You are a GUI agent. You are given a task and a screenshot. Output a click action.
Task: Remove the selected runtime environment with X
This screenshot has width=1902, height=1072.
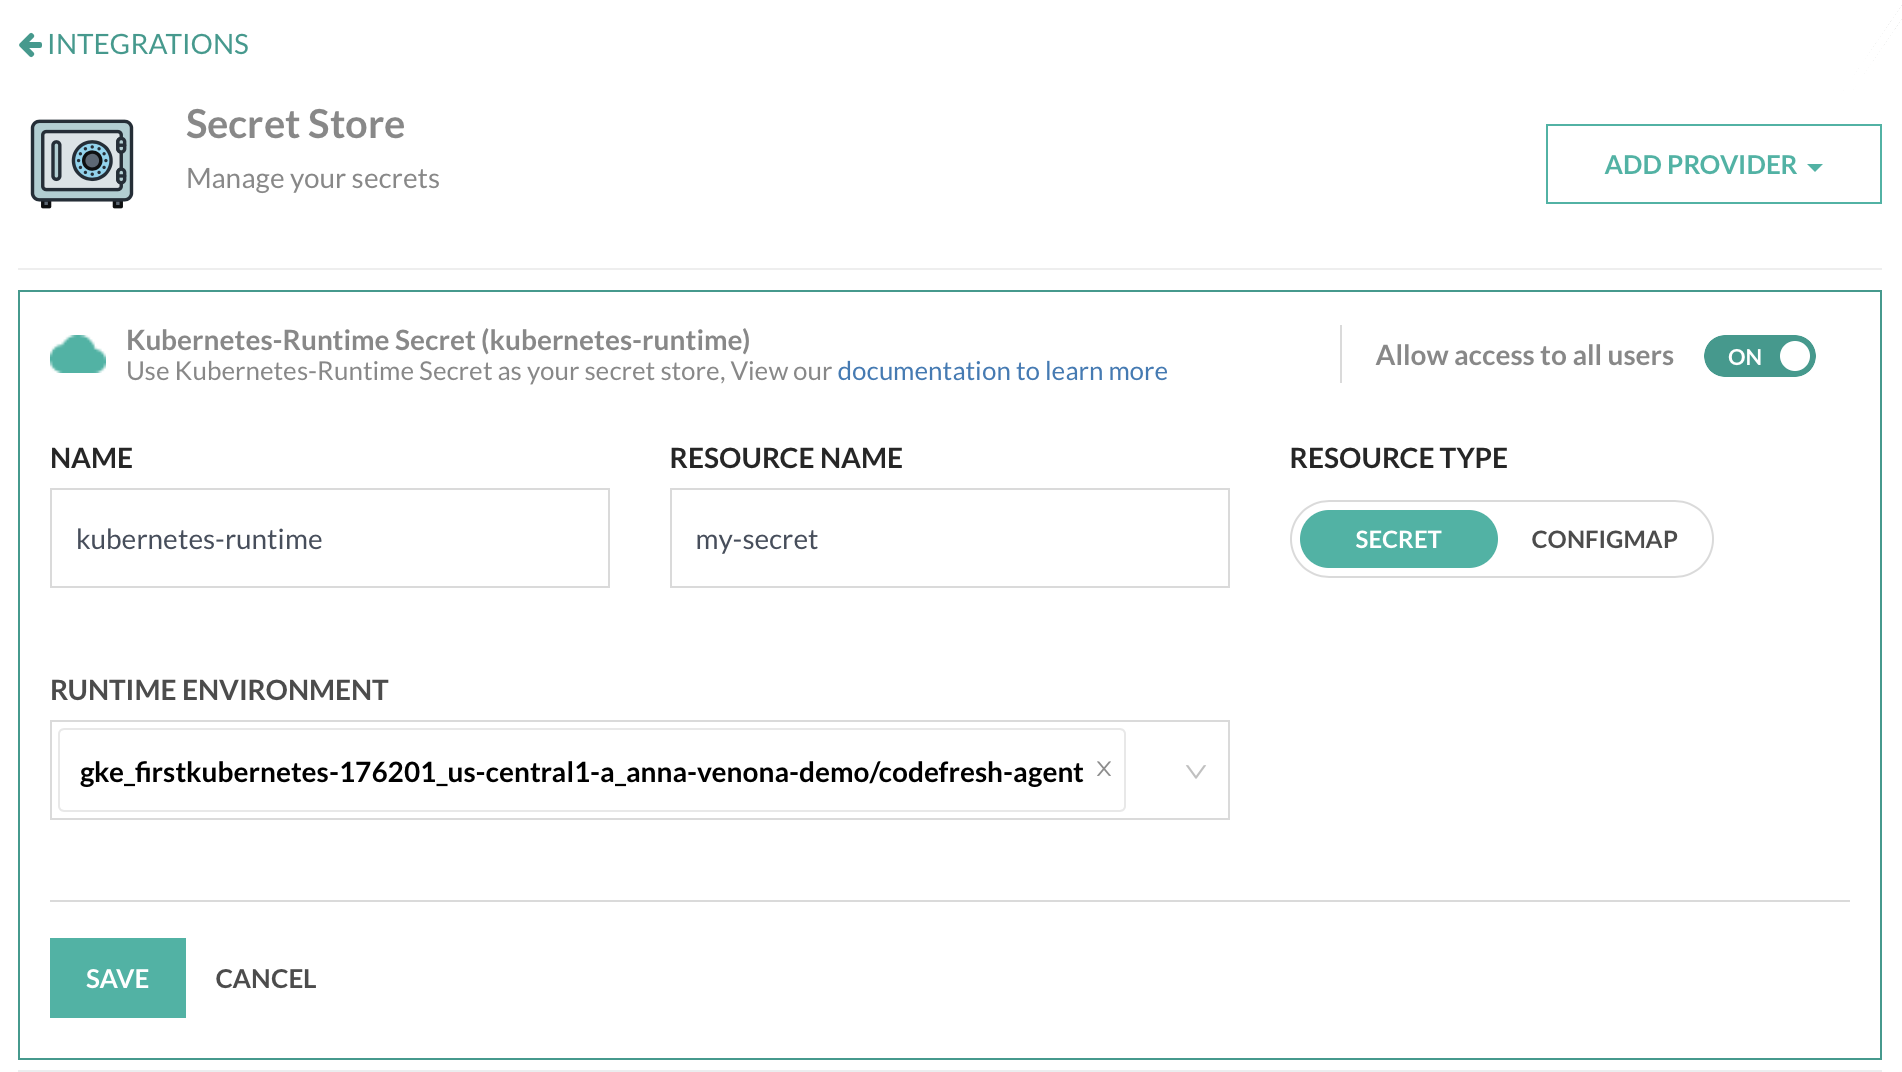point(1103,769)
